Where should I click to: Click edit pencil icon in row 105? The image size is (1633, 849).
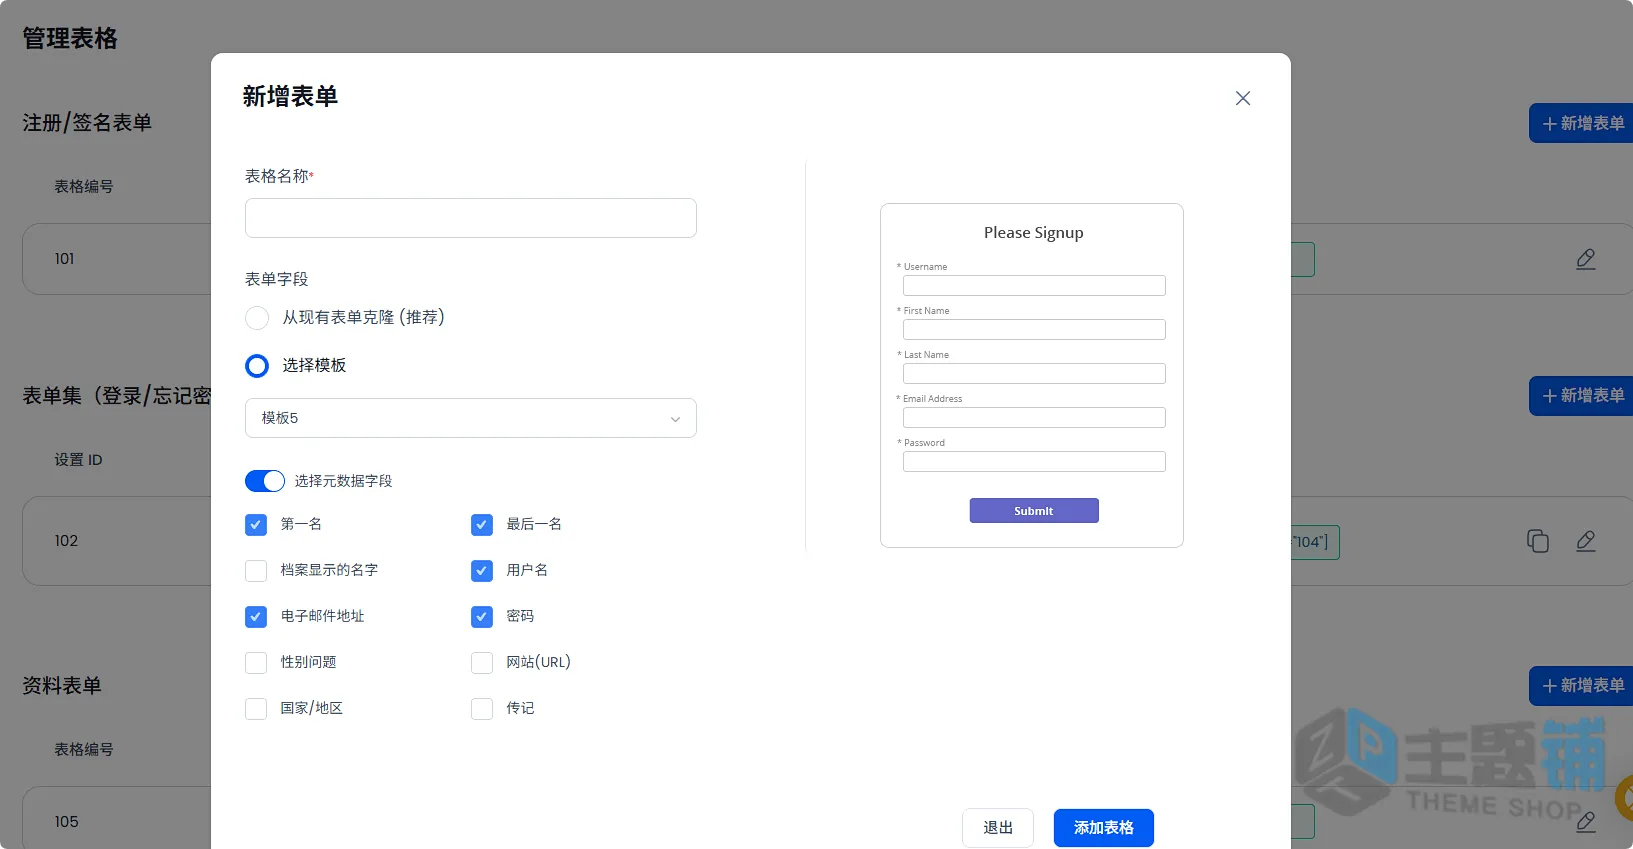[1586, 822]
